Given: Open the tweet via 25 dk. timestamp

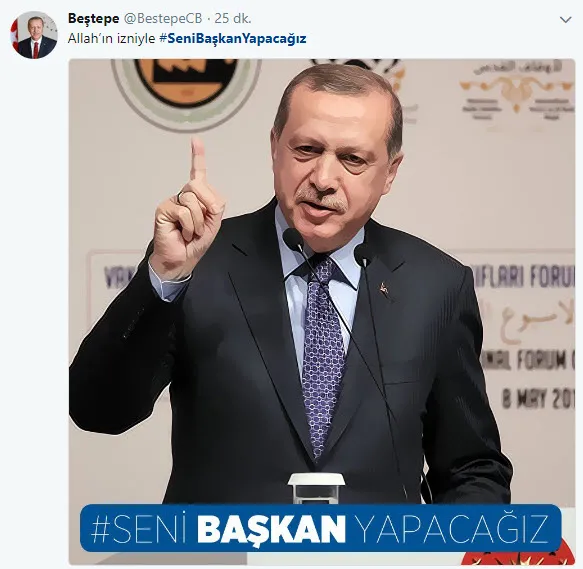Looking at the screenshot, I should (233, 19).
